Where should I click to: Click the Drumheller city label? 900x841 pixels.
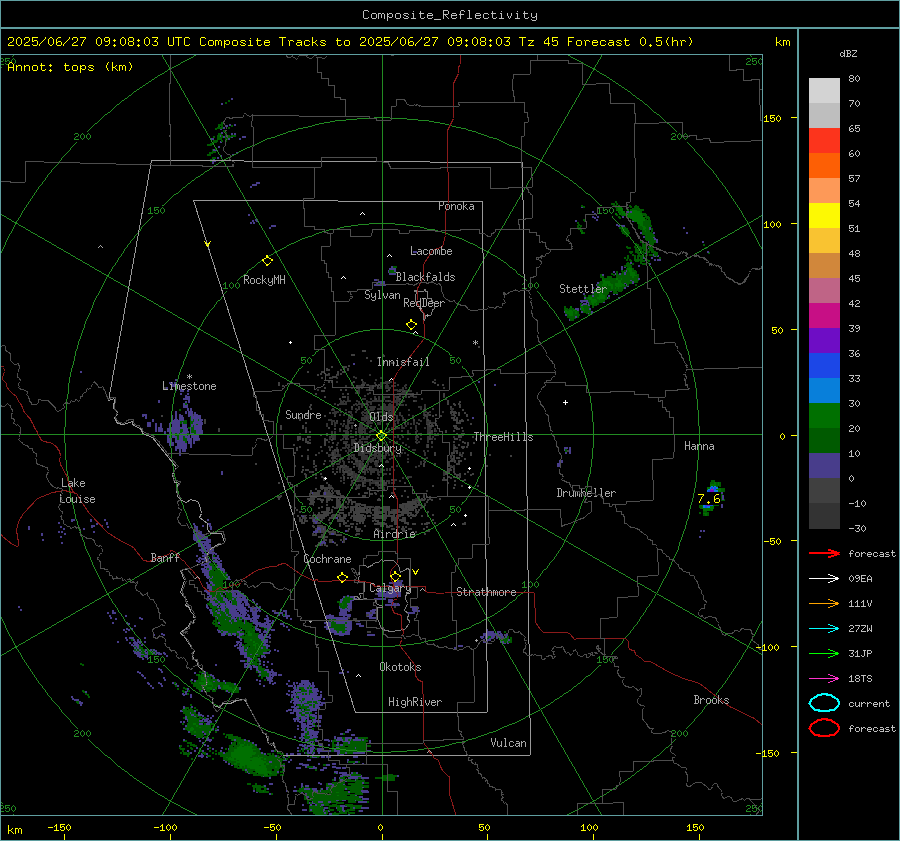pyautogui.click(x=586, y=493)
